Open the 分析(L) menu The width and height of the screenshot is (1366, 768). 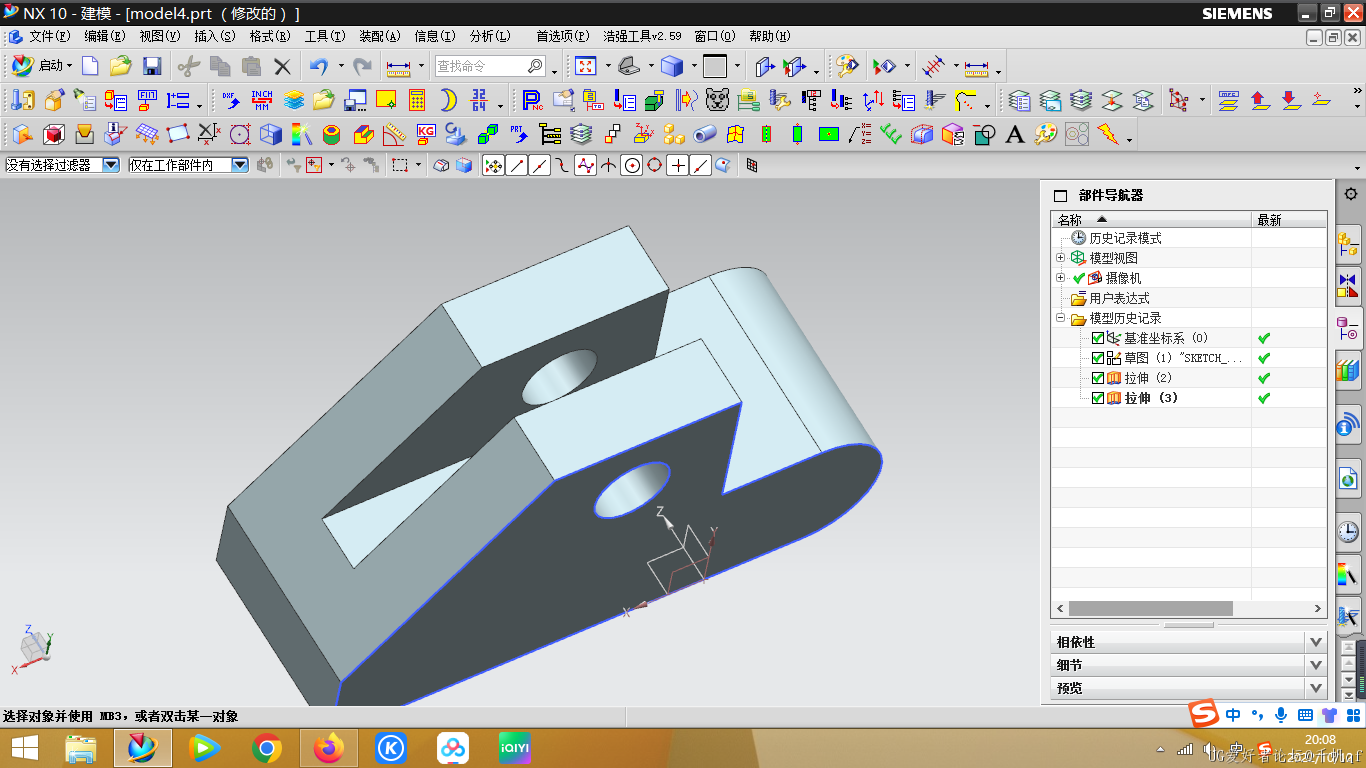click(490, 36)
